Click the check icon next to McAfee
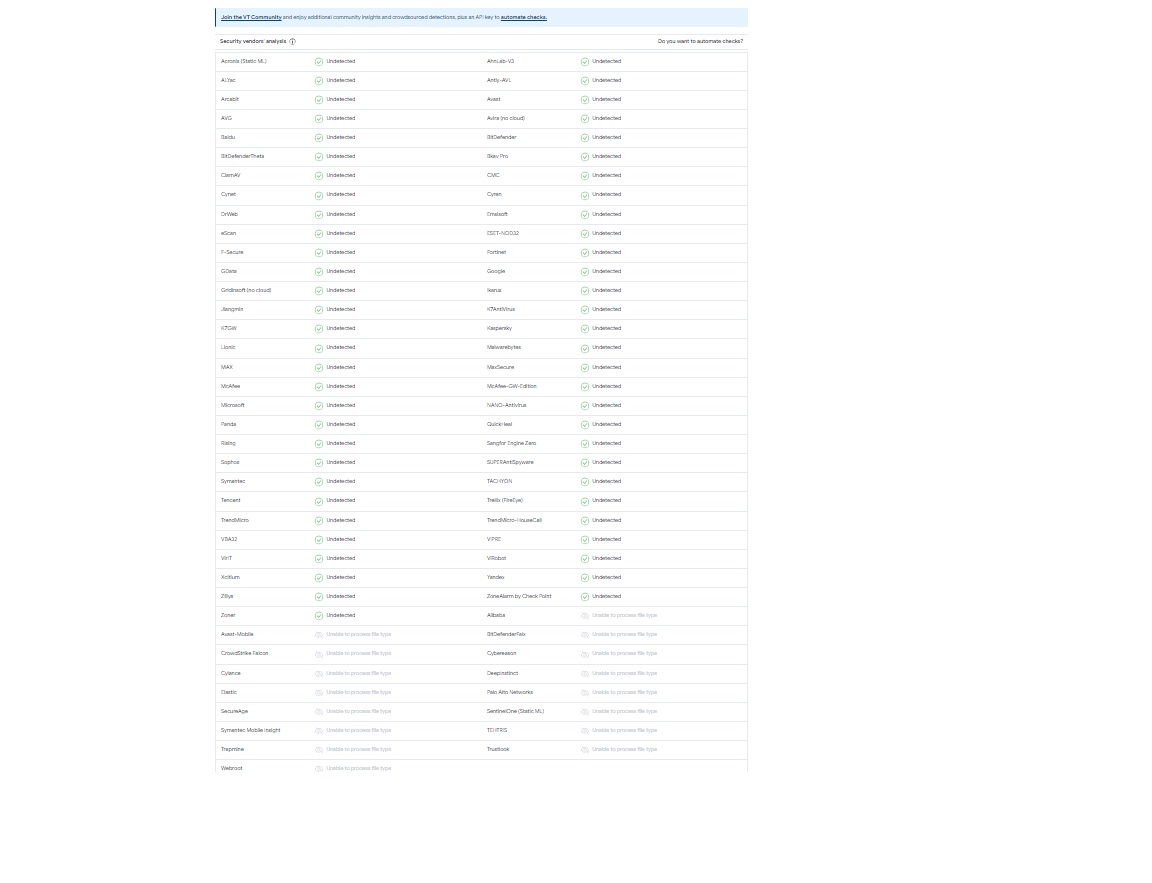This screenshot has width=1152, height=883. pyautogui.click(x=319, y=386)
